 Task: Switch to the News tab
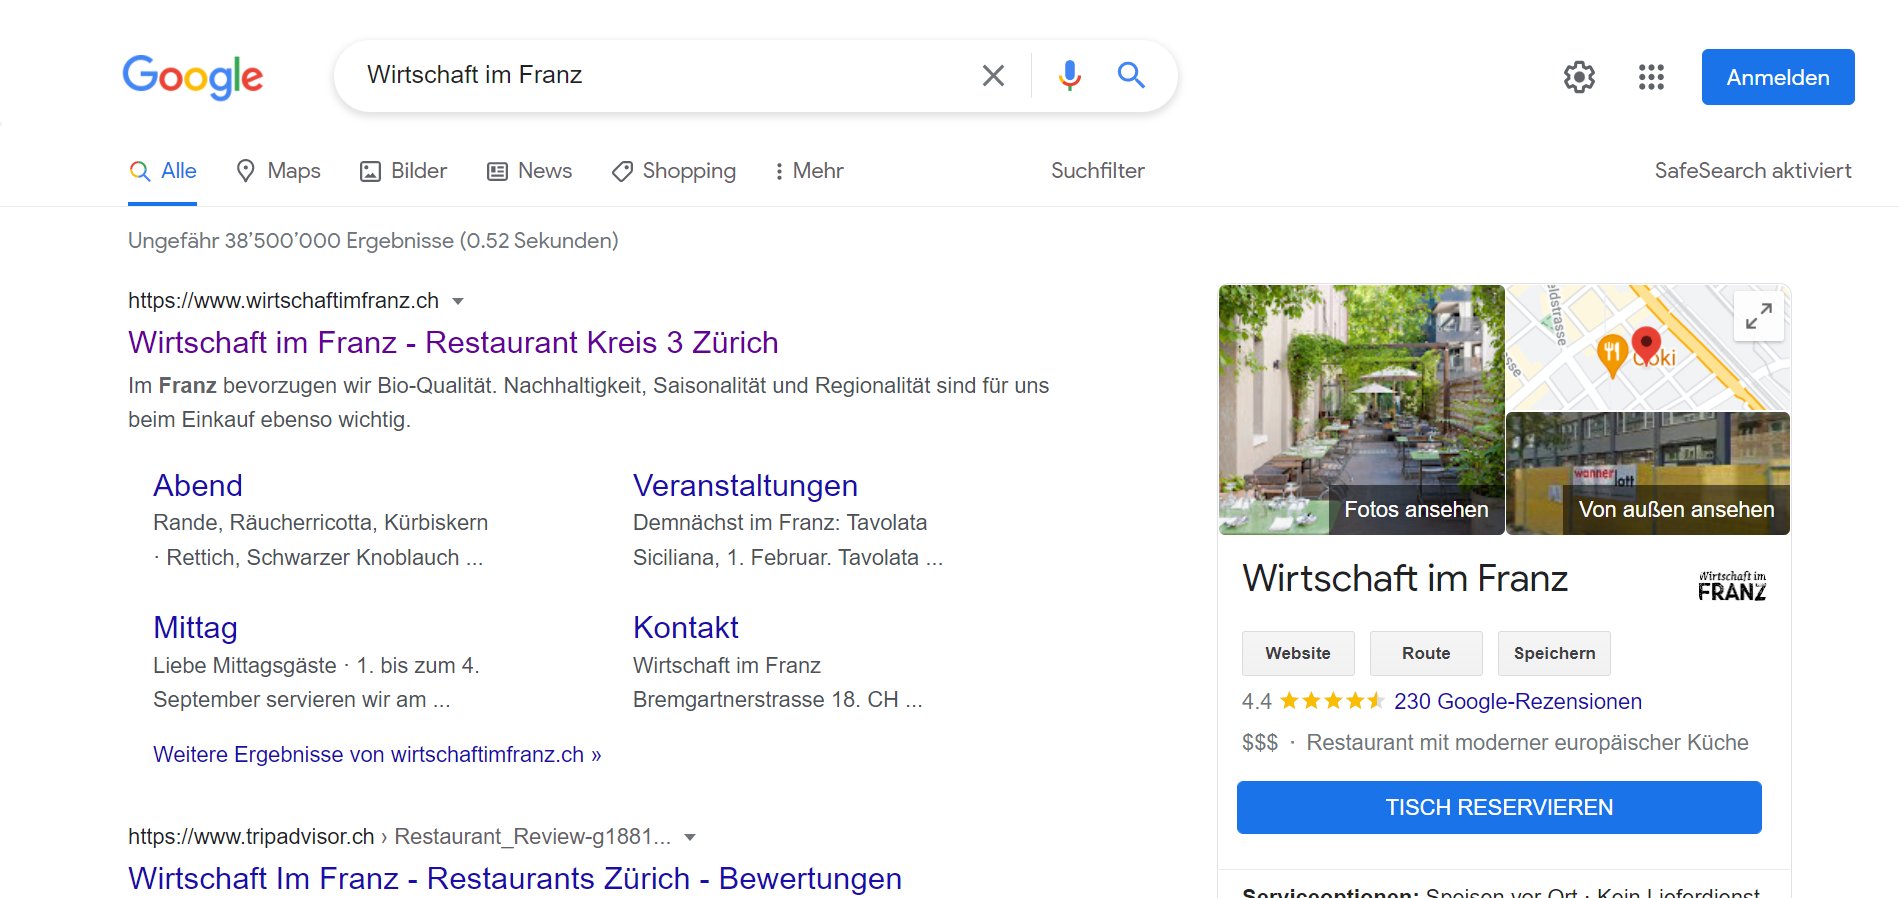coord(529,171)
